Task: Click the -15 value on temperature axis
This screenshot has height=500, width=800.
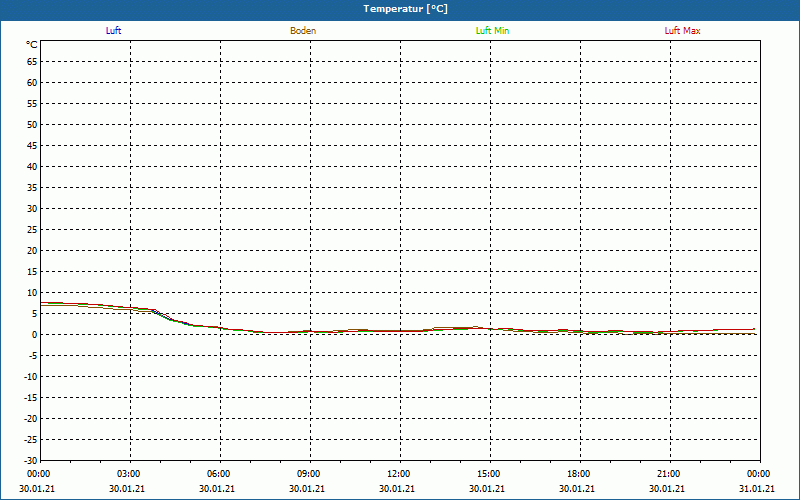Action: (31, 398)
